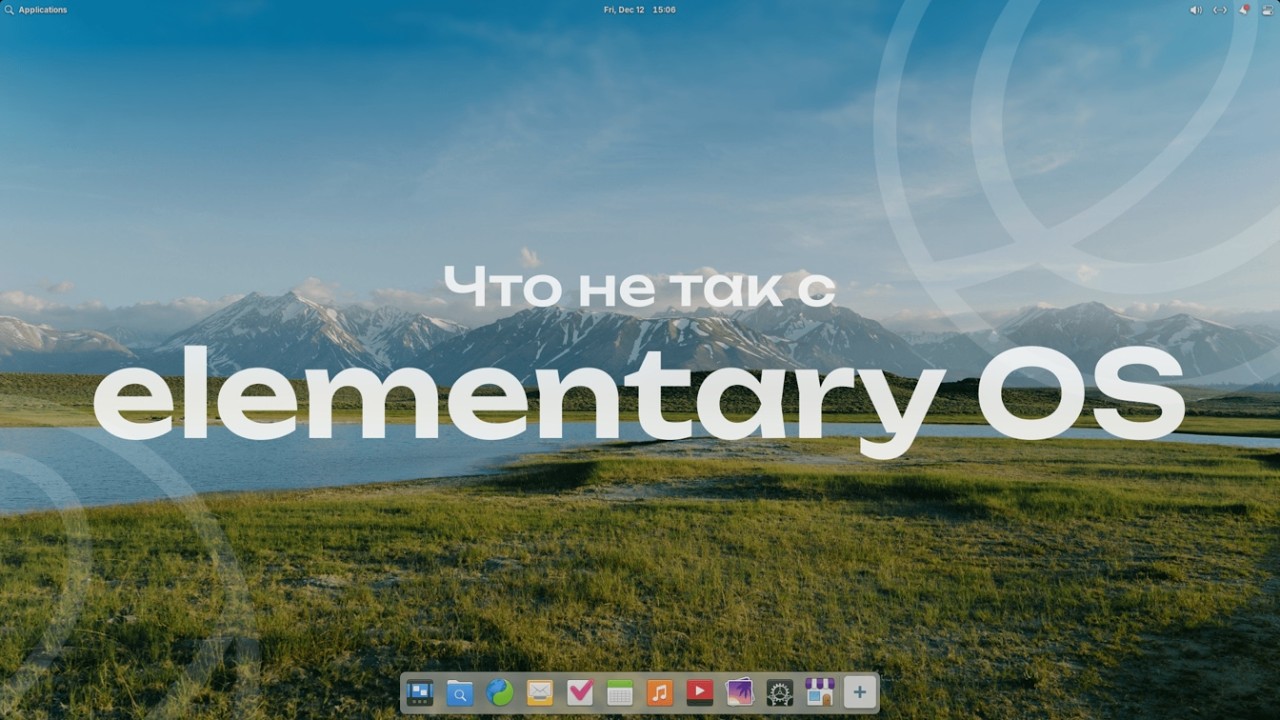Viewport: 1280px width, 720px height.
Task: Launch the Videos app from the dock
Action: [x=700, y=692]
